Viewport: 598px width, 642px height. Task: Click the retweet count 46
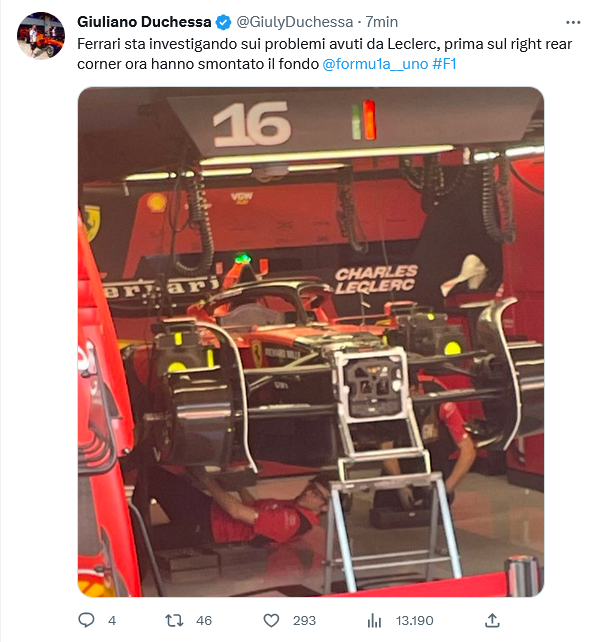point(204,621)
